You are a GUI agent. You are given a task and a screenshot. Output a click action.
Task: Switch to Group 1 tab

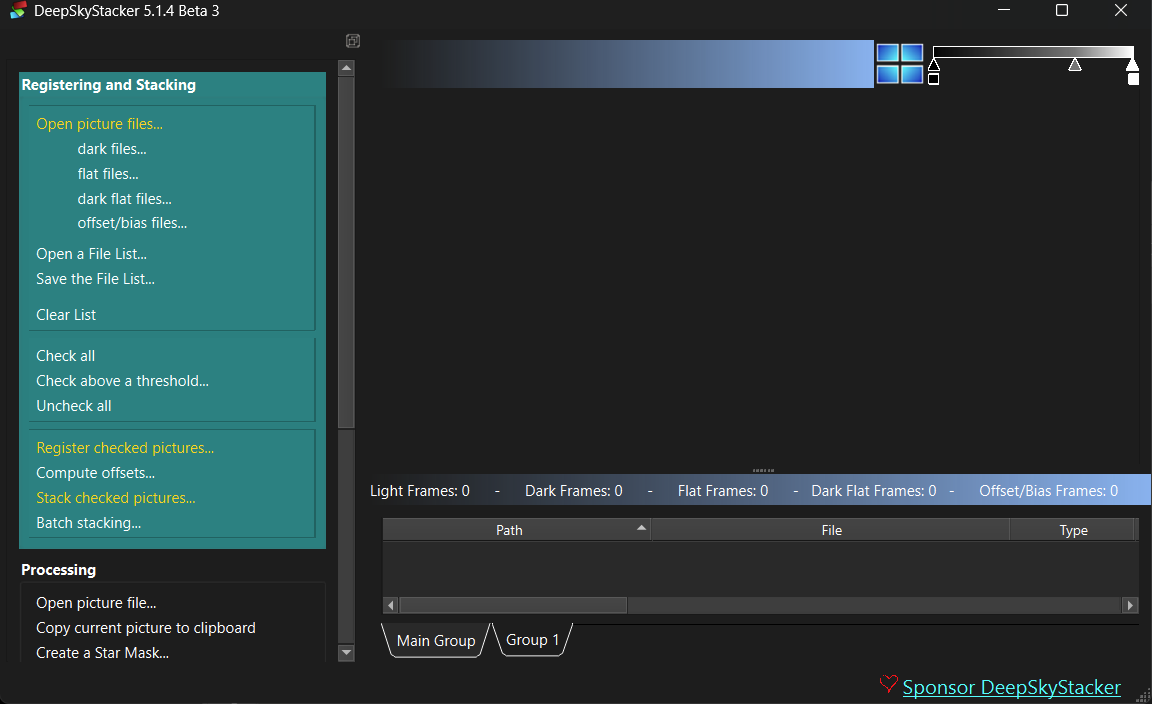(x=533, y=640)
